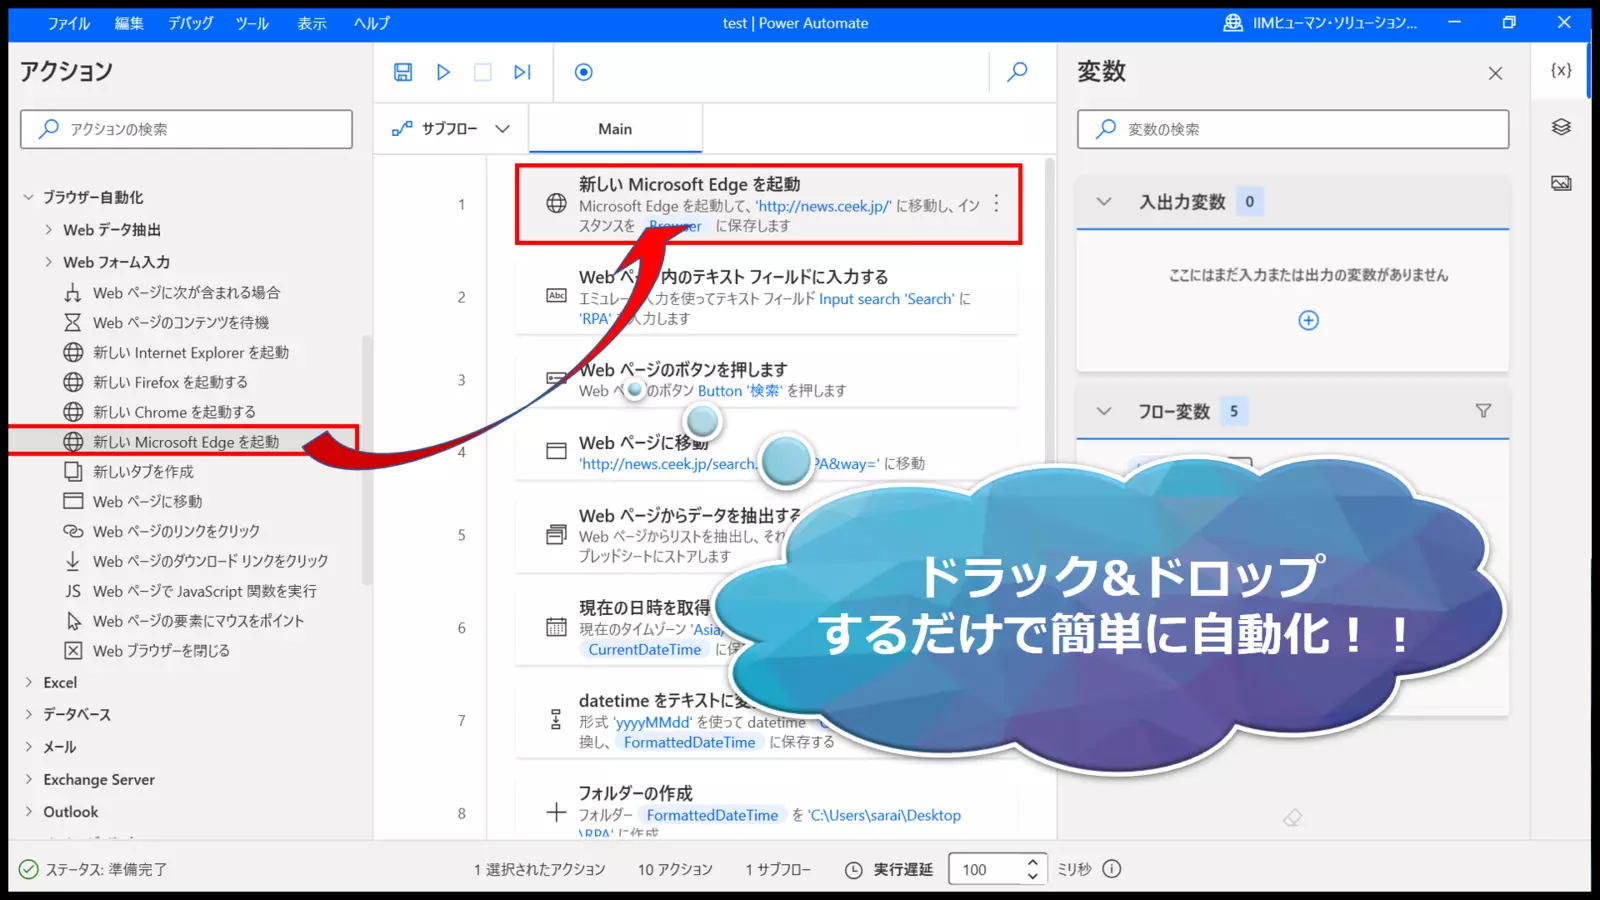Viewport: 1600px width, 900px height.
Task: Expand the メール action group
Action: coord(29,746)
